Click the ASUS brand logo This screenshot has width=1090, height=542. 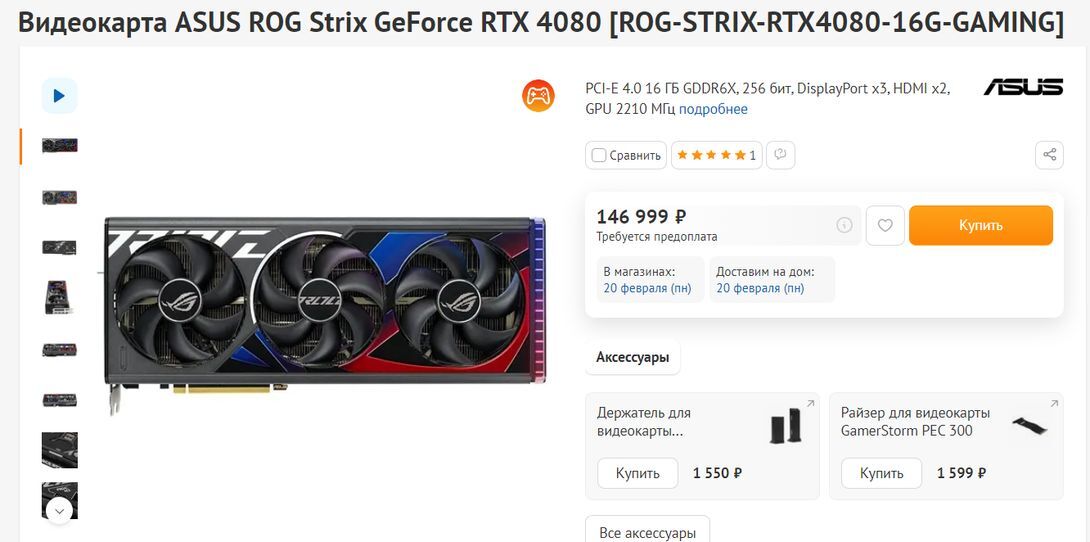click(x=1023, y=88)
